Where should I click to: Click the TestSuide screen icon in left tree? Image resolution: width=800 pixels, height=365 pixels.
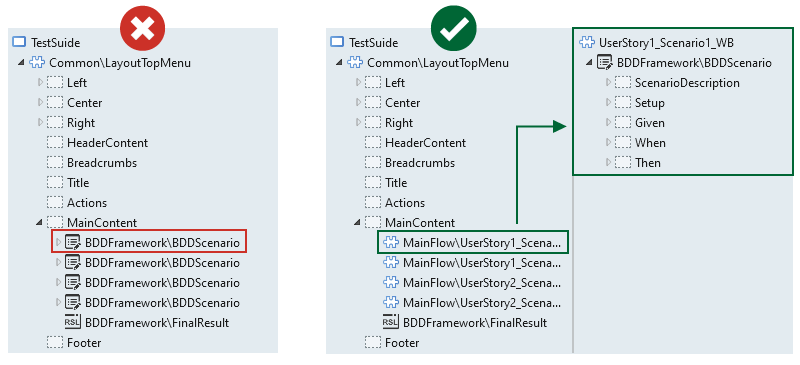[x=19, y=42]
